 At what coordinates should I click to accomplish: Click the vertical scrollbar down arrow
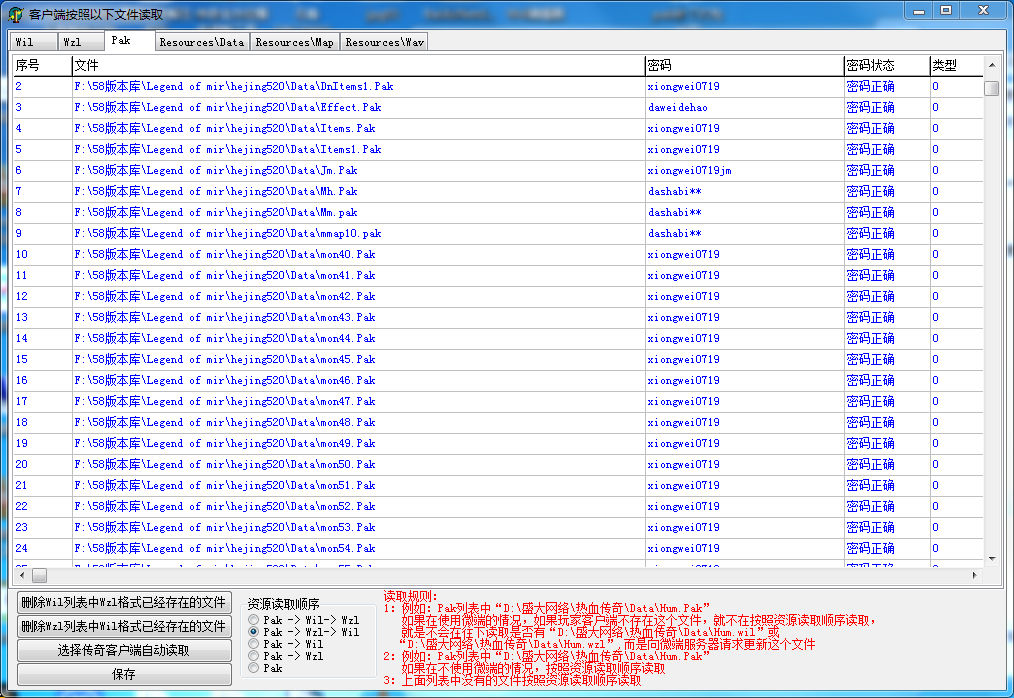pyautogui.click(x=991, y=559)
